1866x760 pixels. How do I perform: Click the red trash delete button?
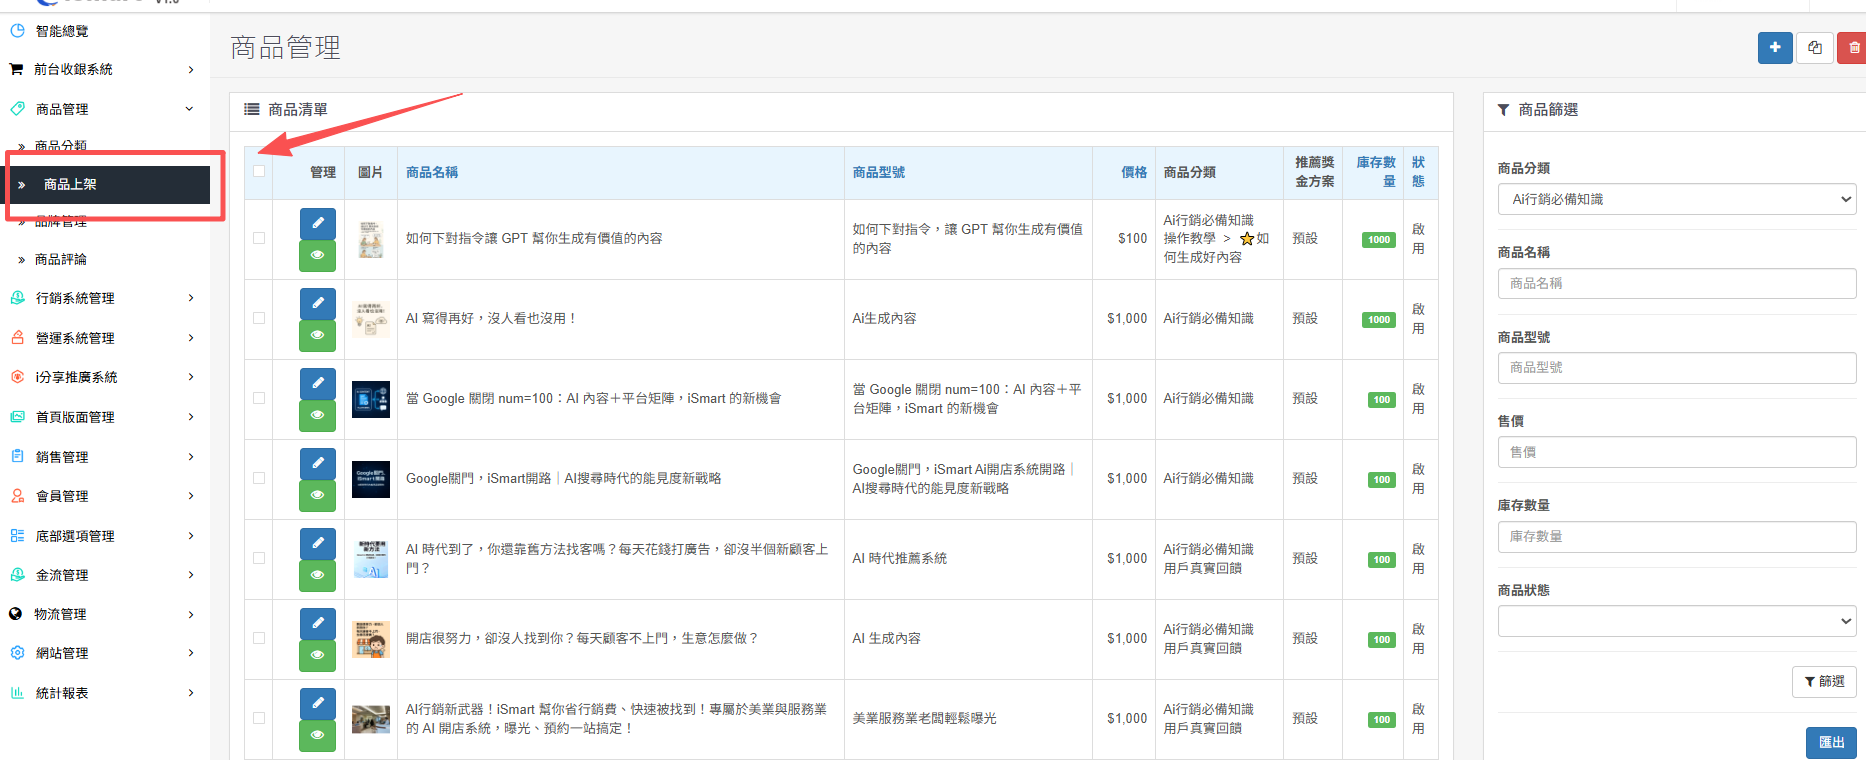tap(1853, 47)
